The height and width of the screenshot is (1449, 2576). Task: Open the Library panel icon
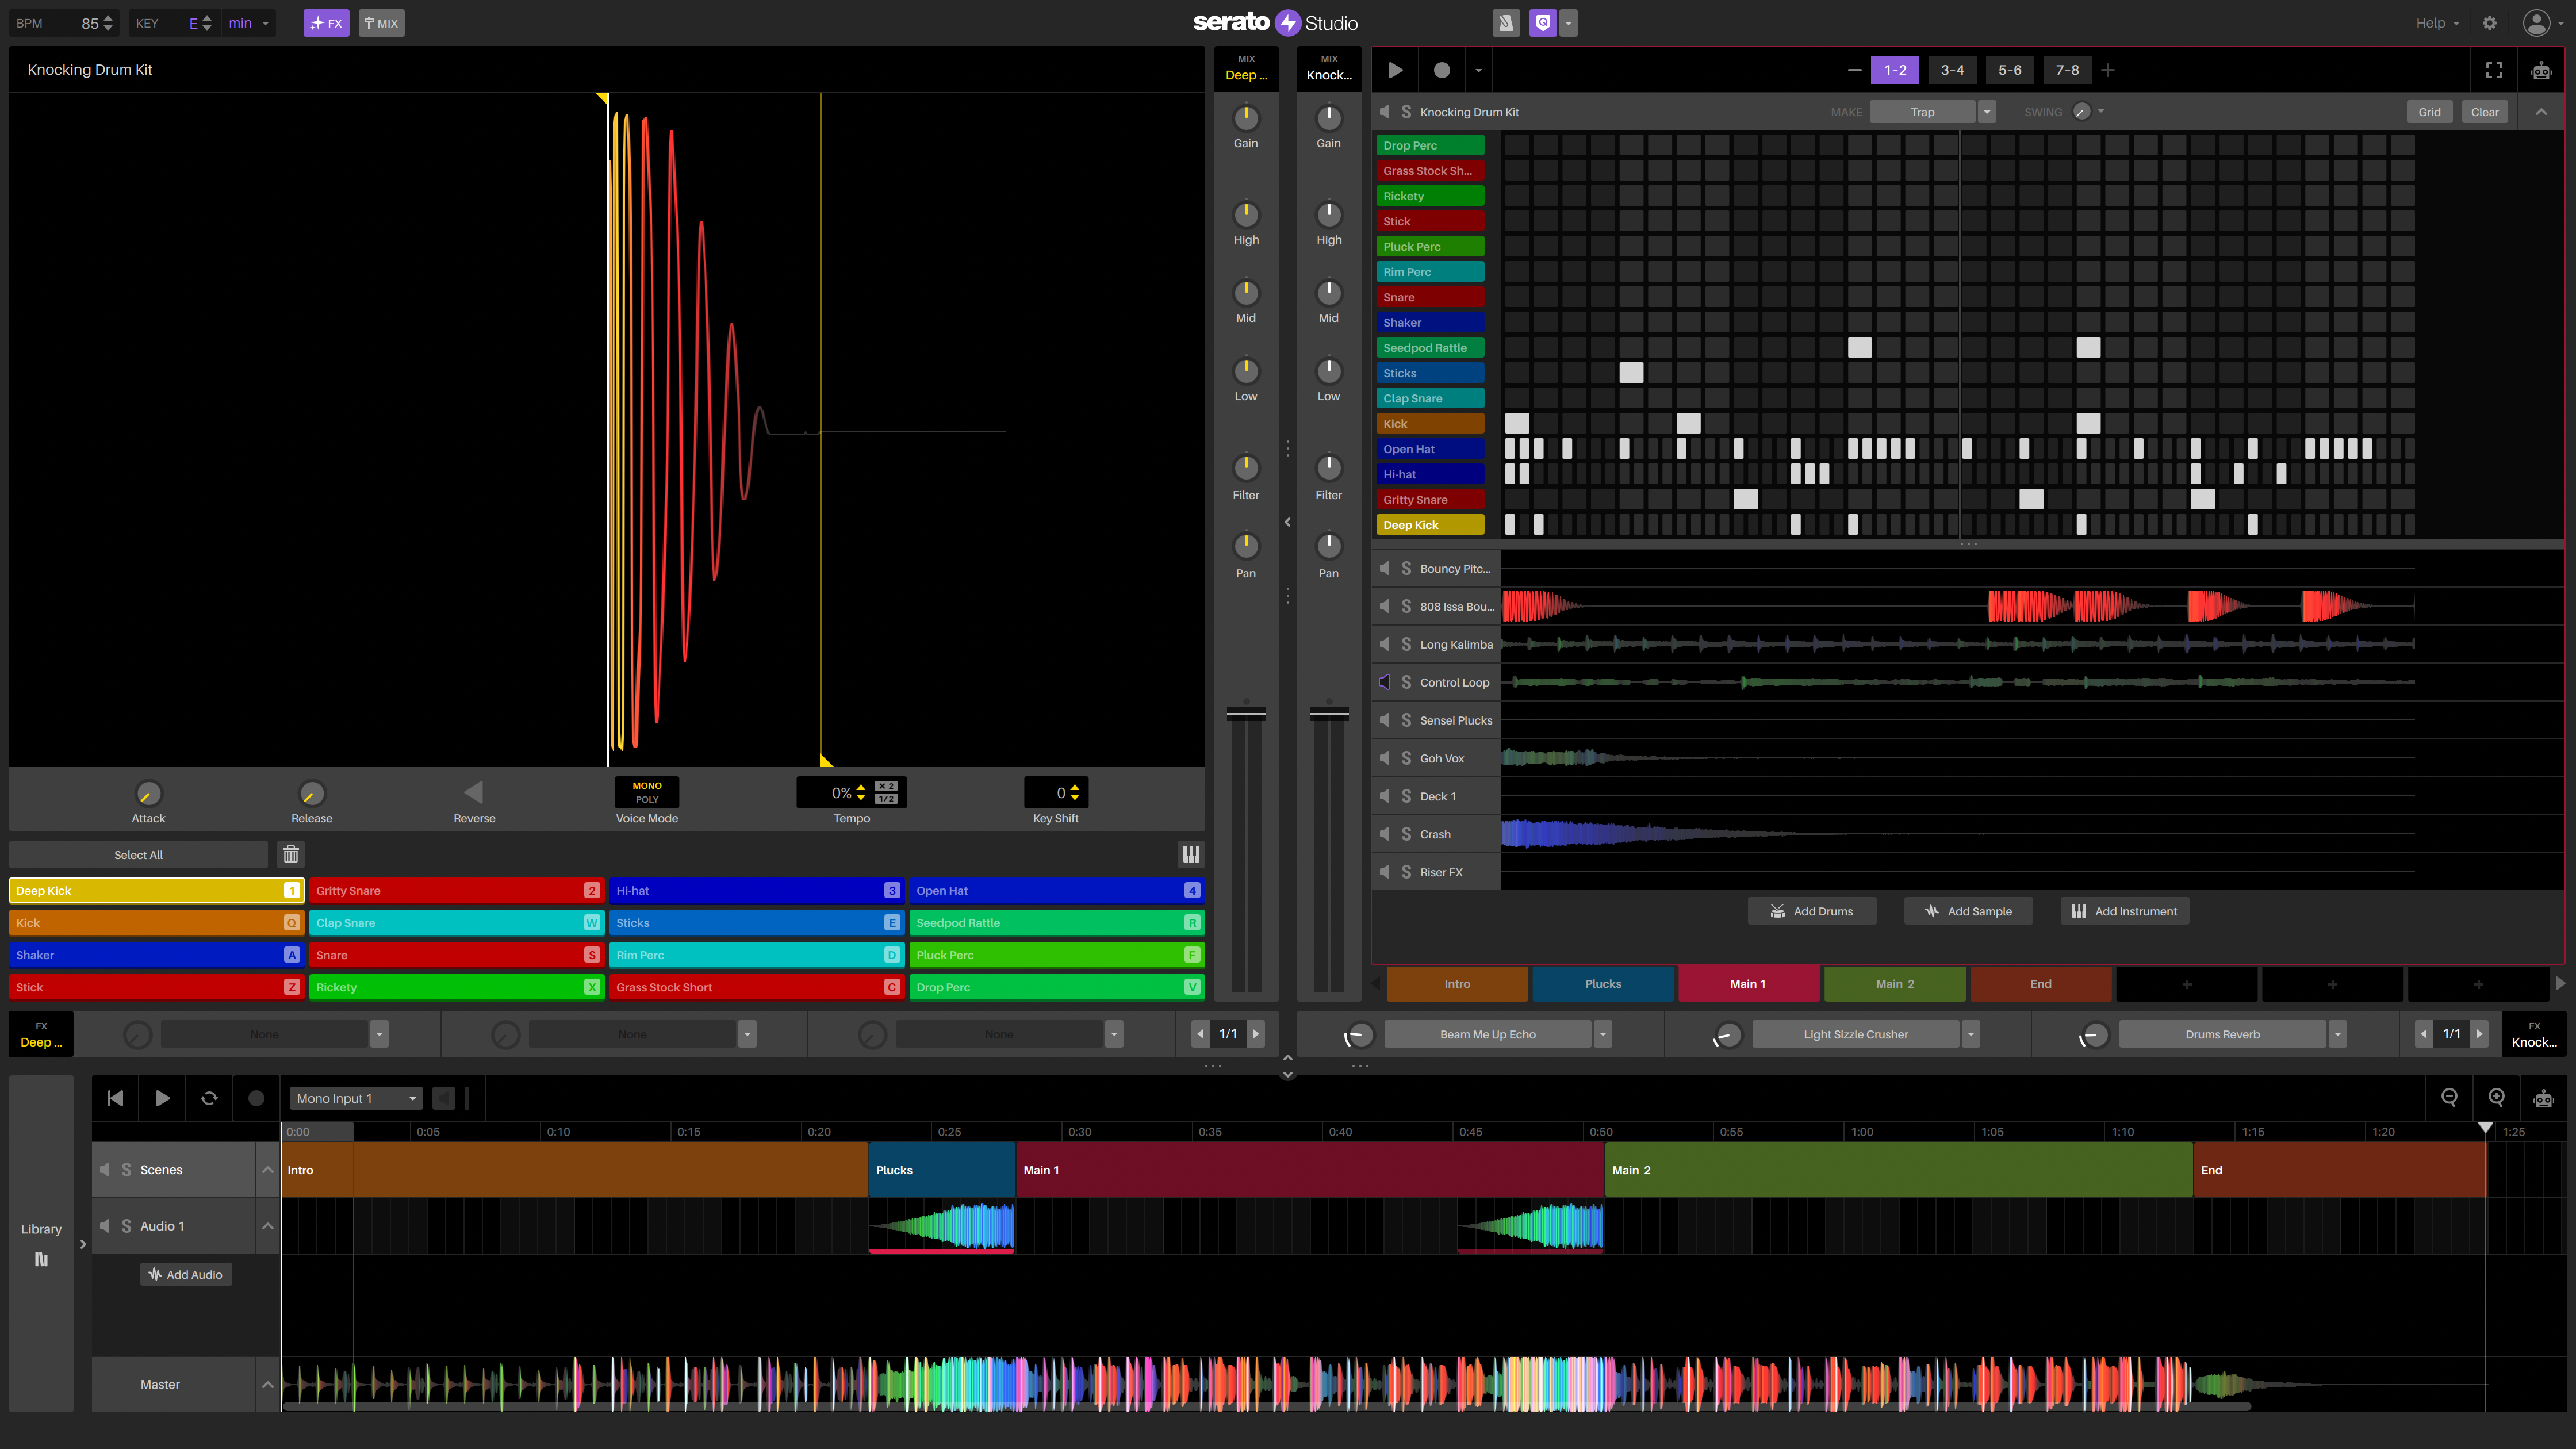tap(41, 1259)
